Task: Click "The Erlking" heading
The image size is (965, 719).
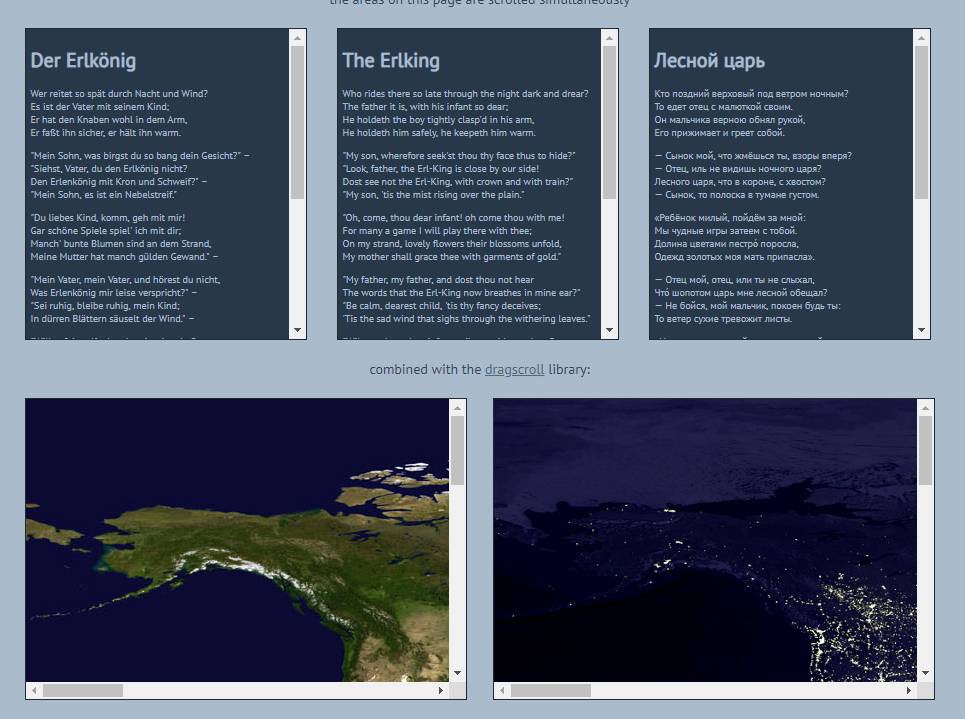Action: coord(391,60)
